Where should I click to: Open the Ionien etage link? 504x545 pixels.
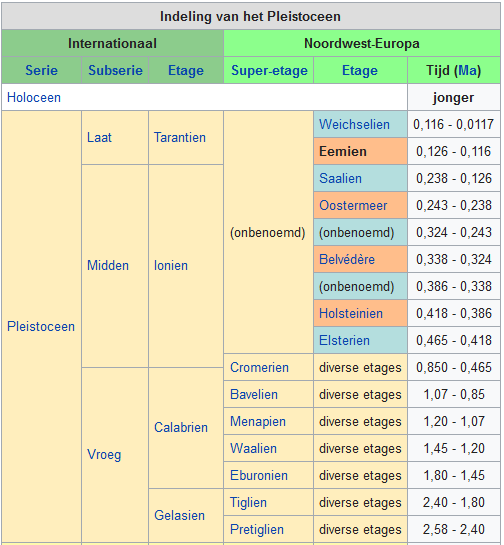(x=171, y=266)
